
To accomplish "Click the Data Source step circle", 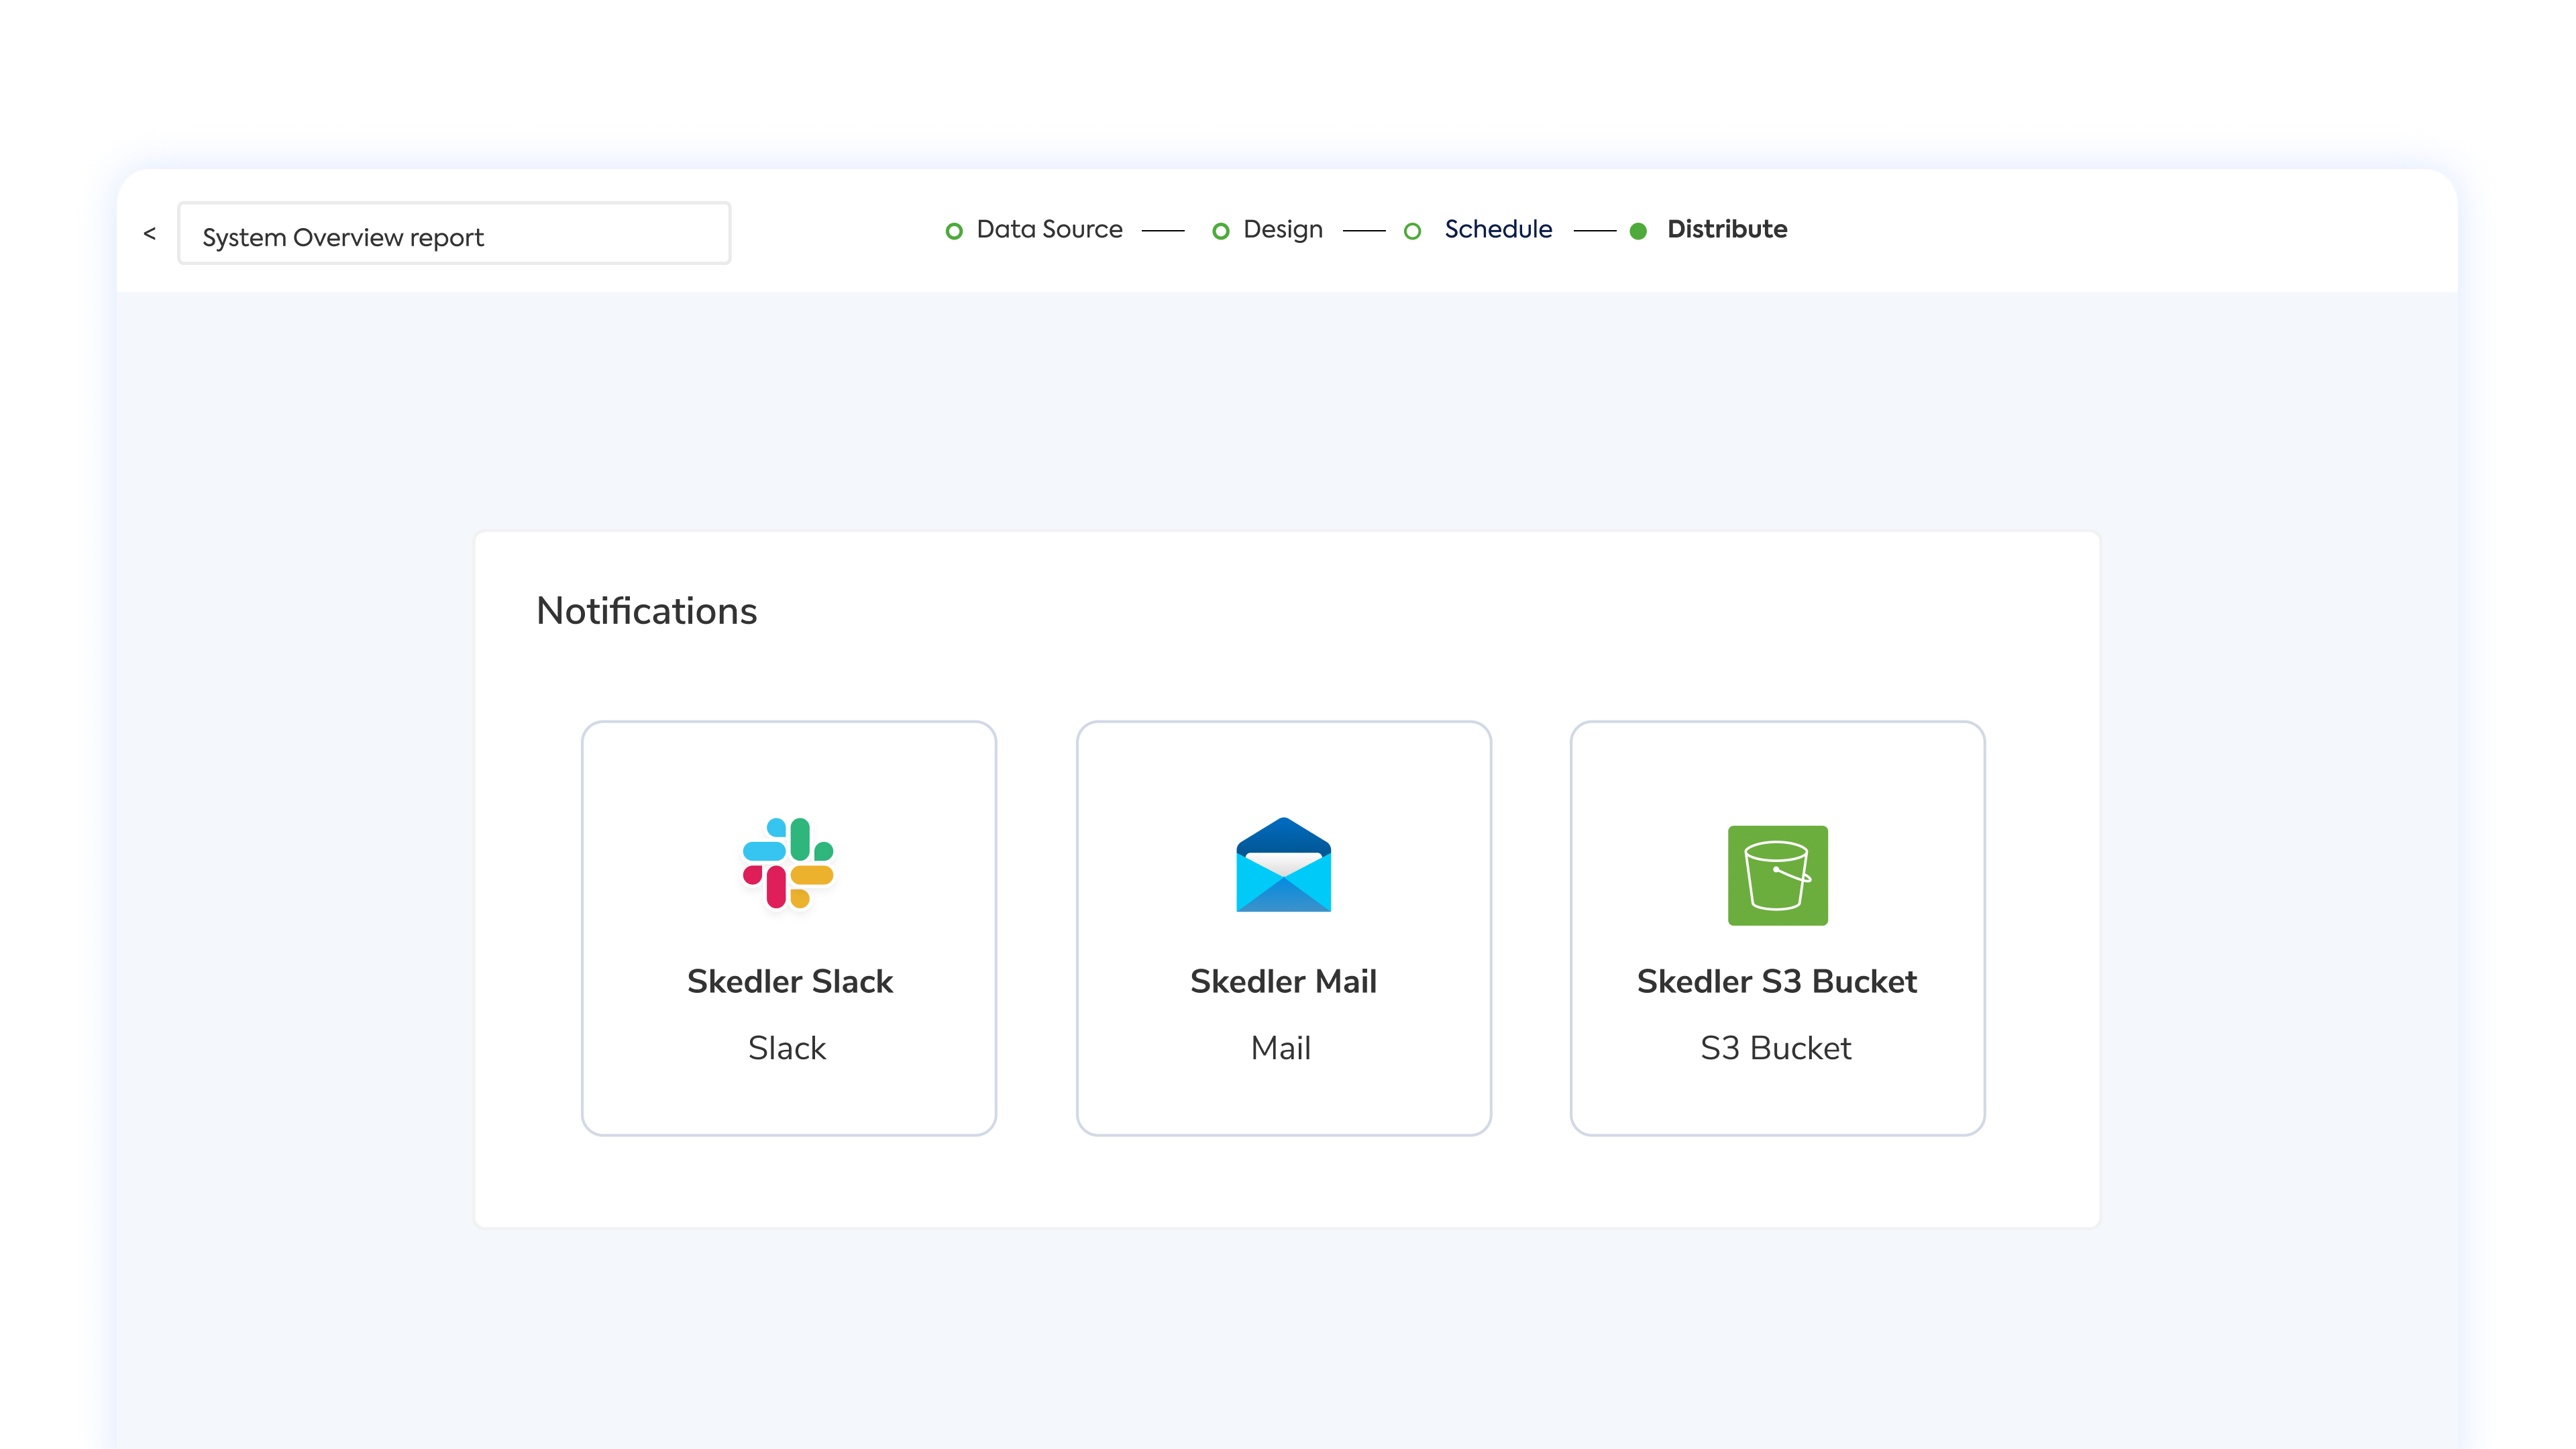I will 954,231.
